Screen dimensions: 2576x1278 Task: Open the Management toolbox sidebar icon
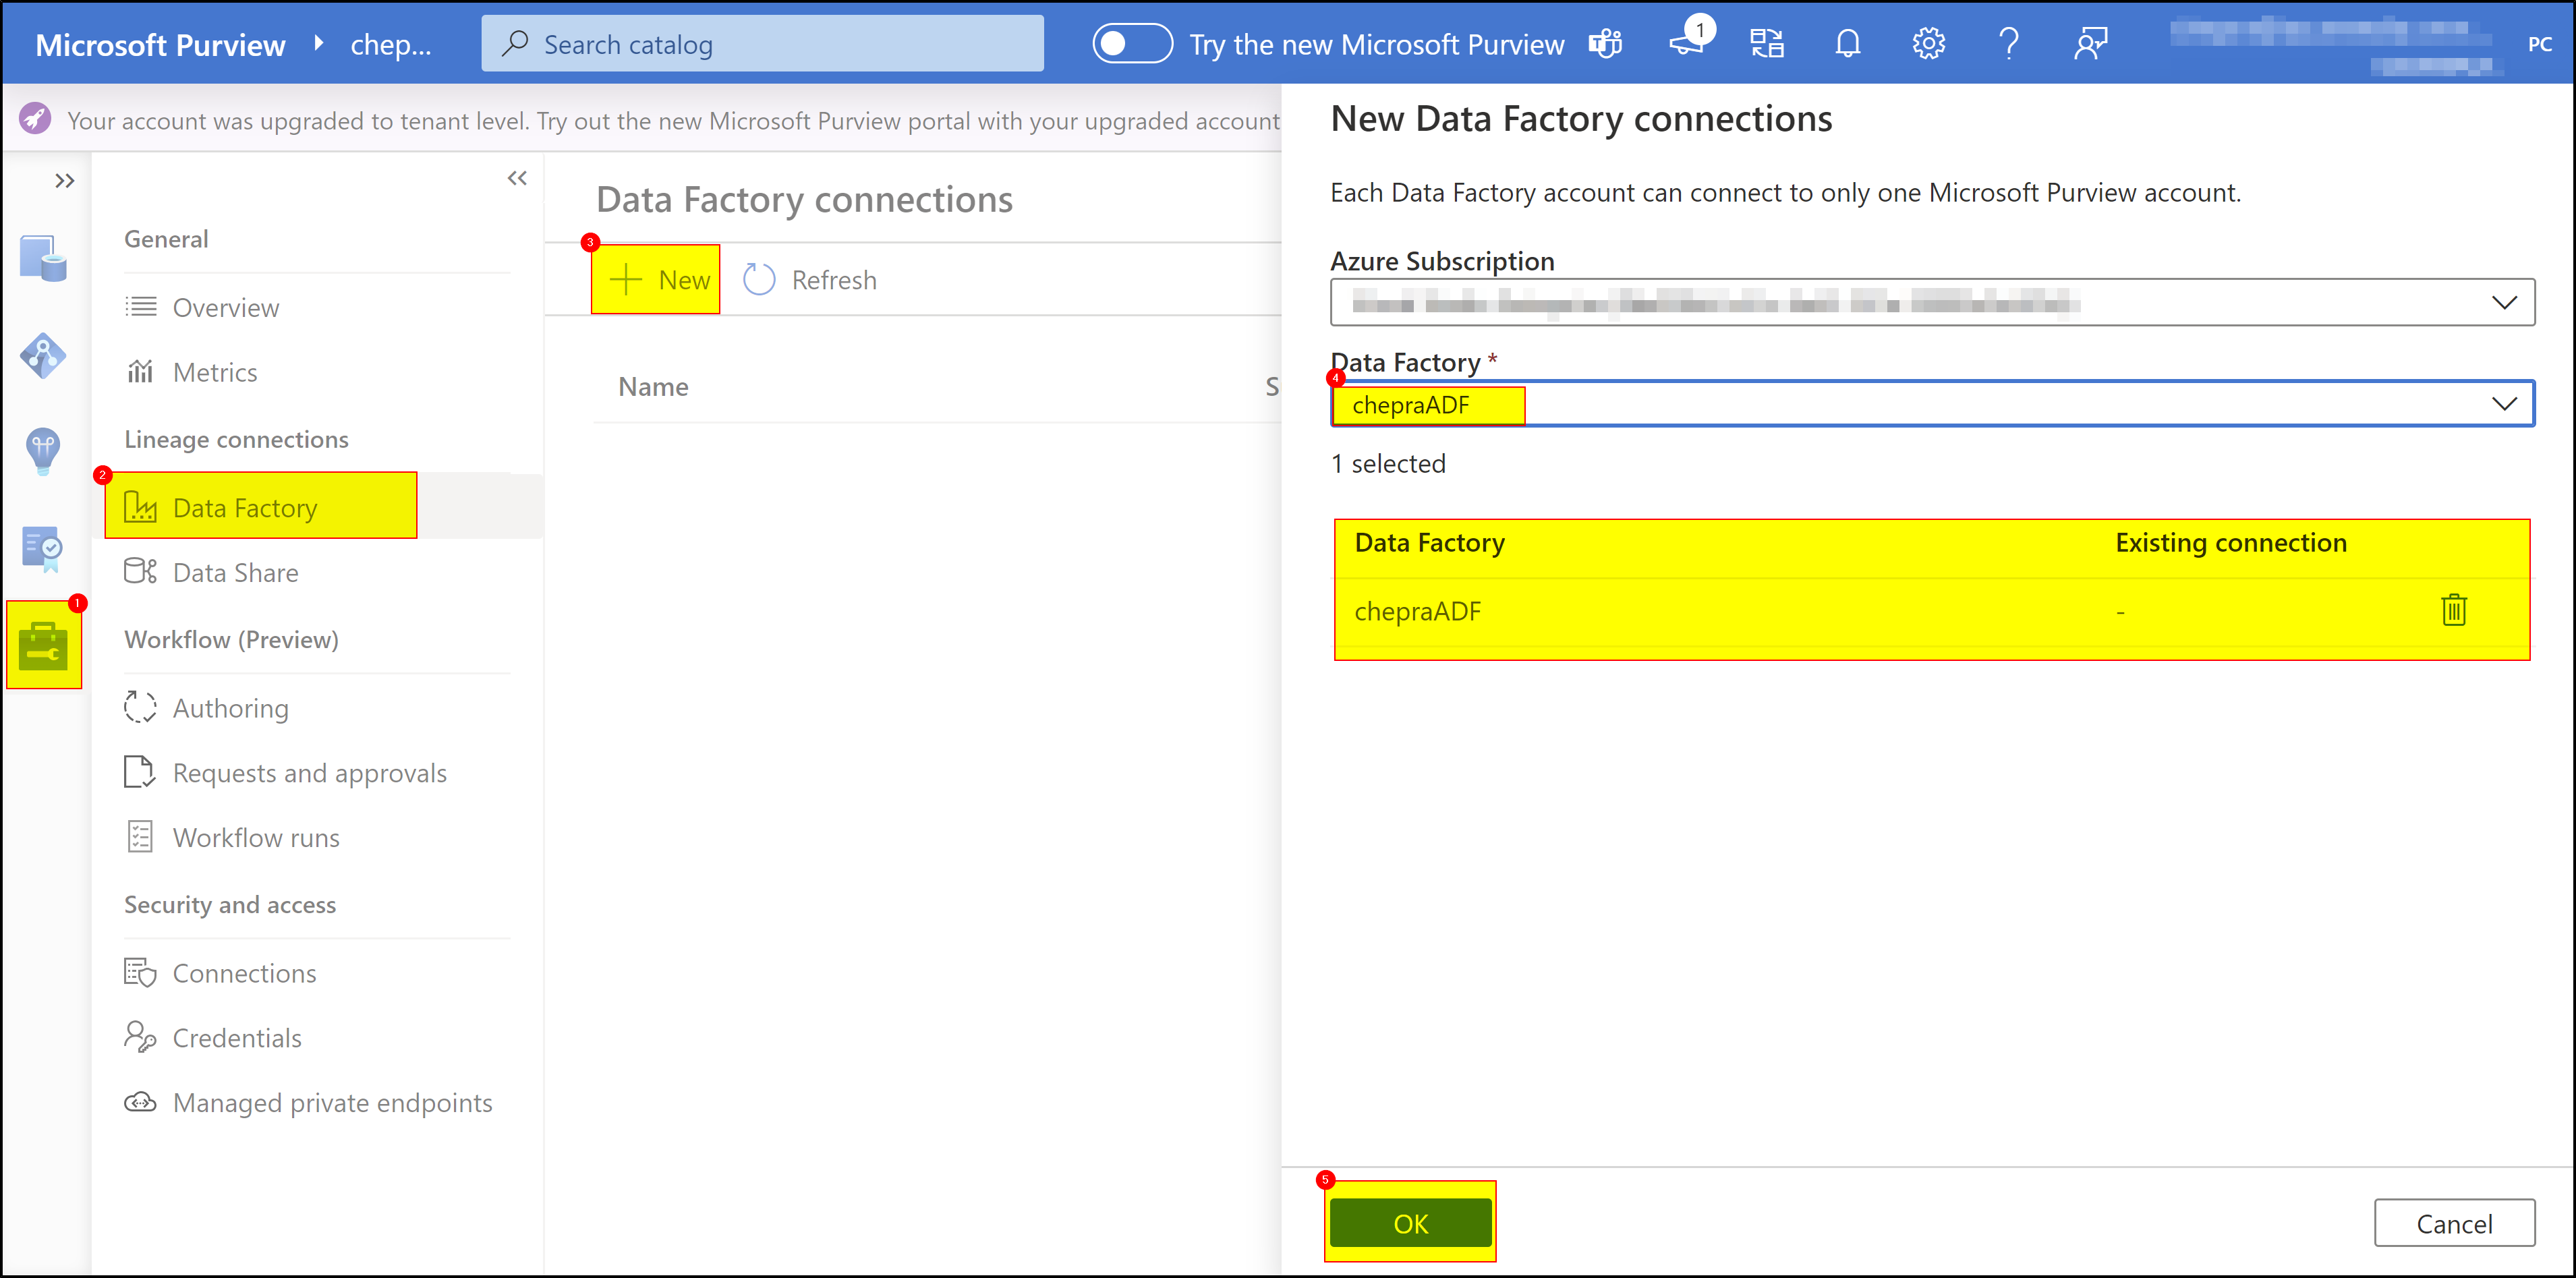[43, 645]
